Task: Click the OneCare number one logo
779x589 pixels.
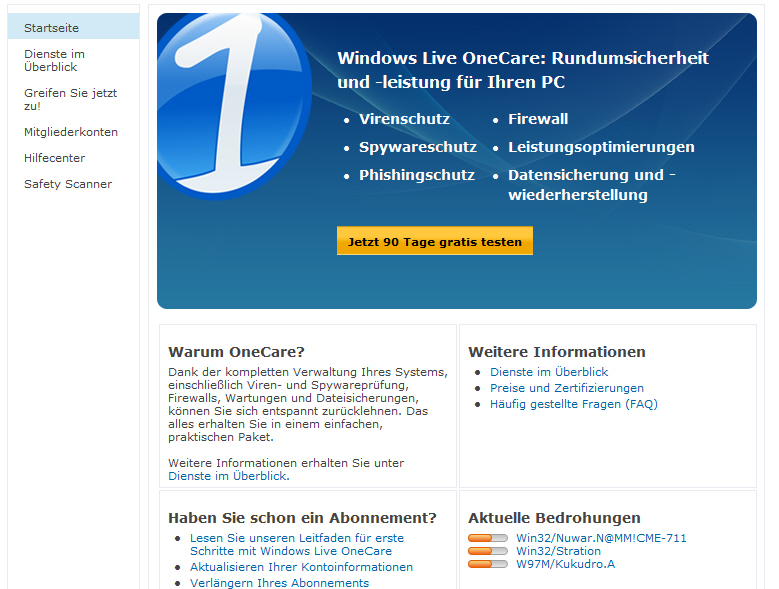Action: [x=234, y=105]
